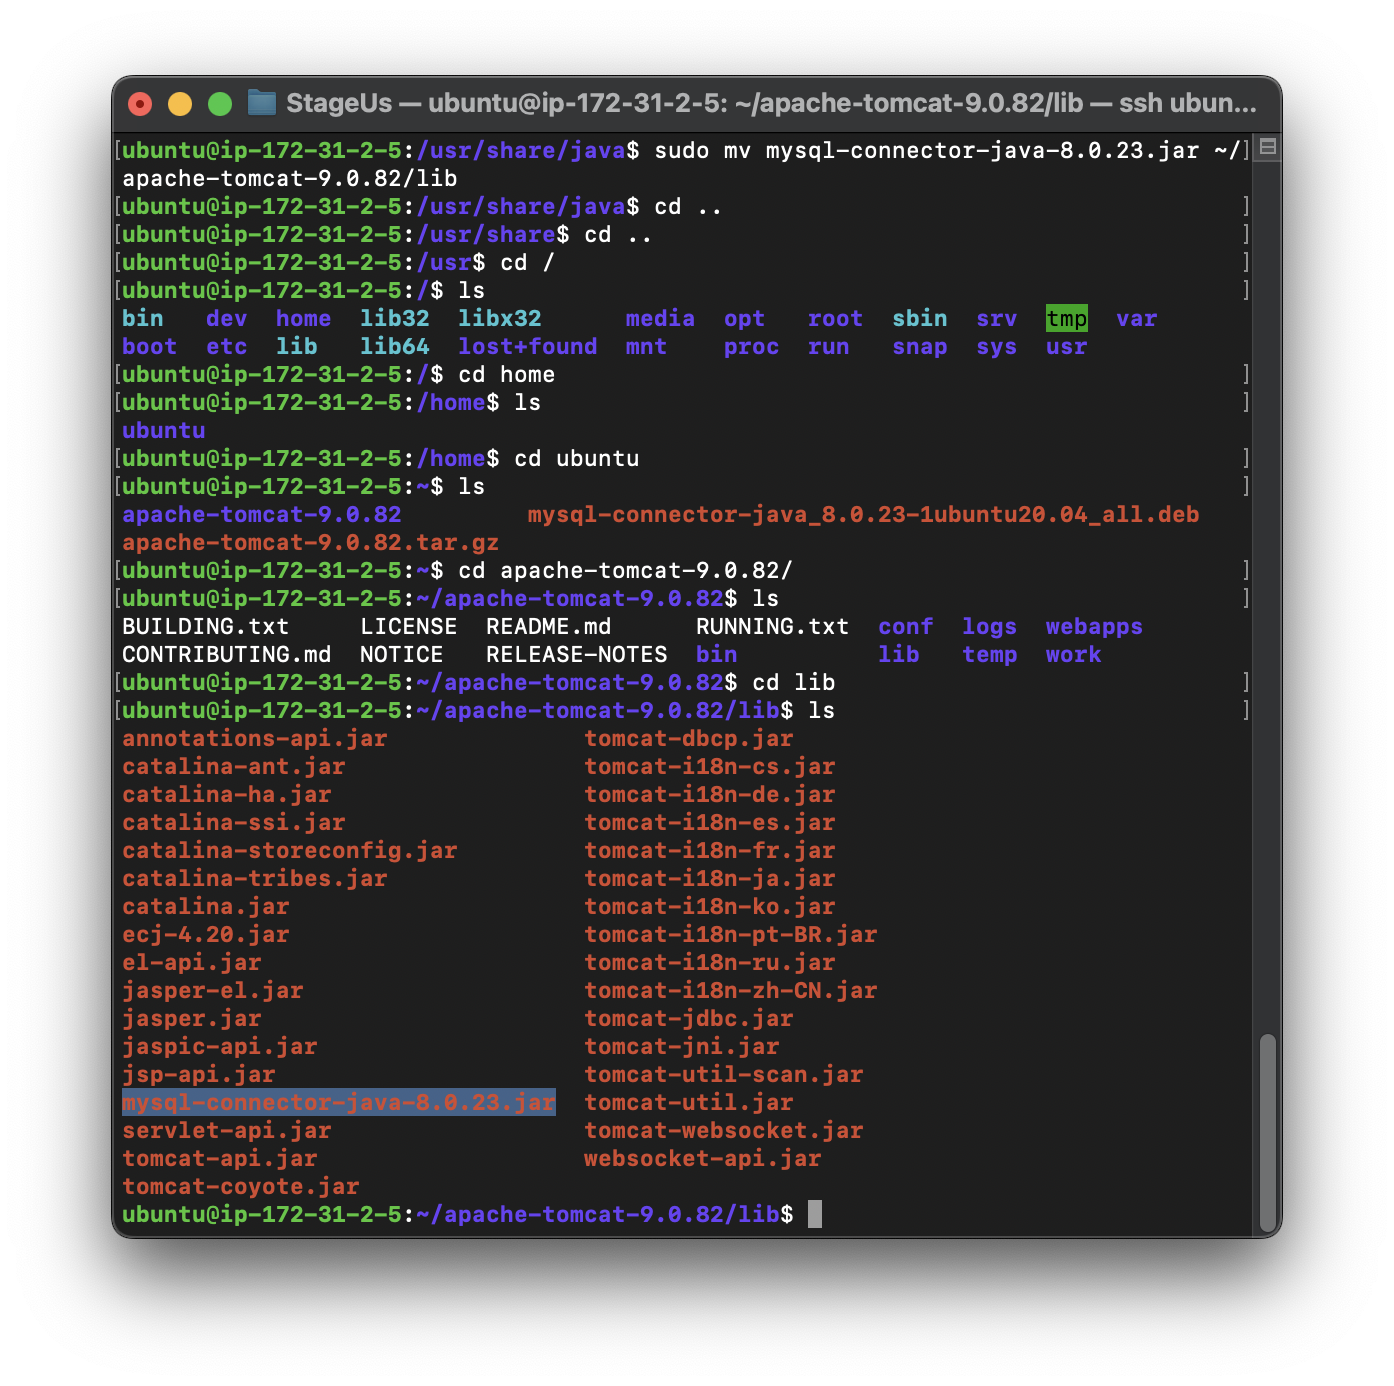Click the libx32 directory name

pyautogui.click(x=500, y=319)
